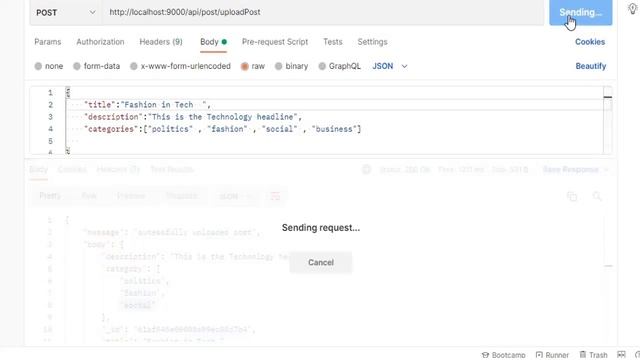The height and width of the screenshot is (360, 640).
Task: Select the Body tab
Action: pos(213,42)
